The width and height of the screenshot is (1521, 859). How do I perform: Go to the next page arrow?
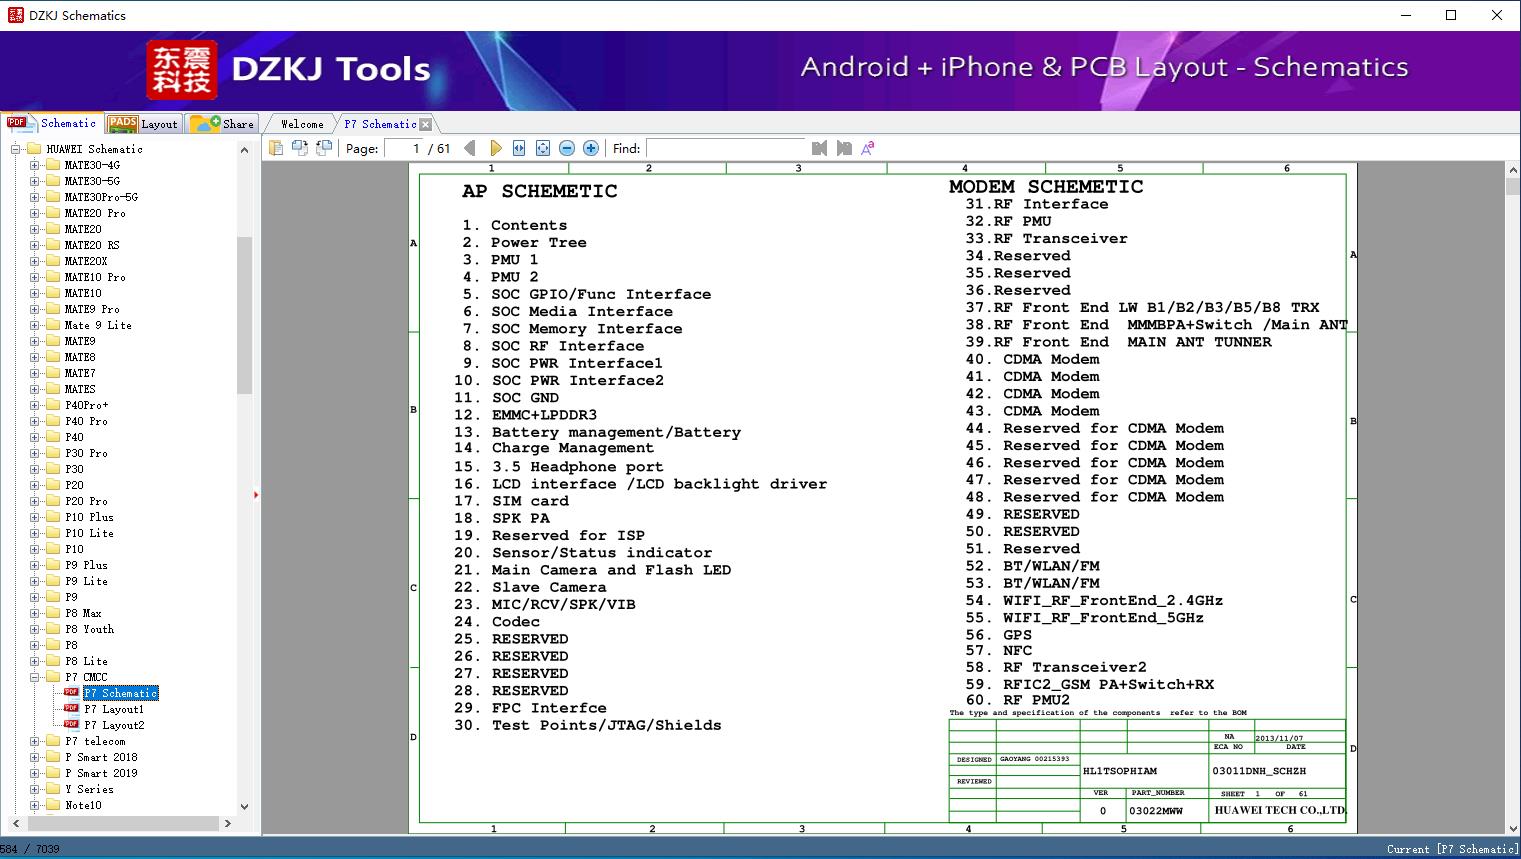pyautogui.click(x=495, y=148)
